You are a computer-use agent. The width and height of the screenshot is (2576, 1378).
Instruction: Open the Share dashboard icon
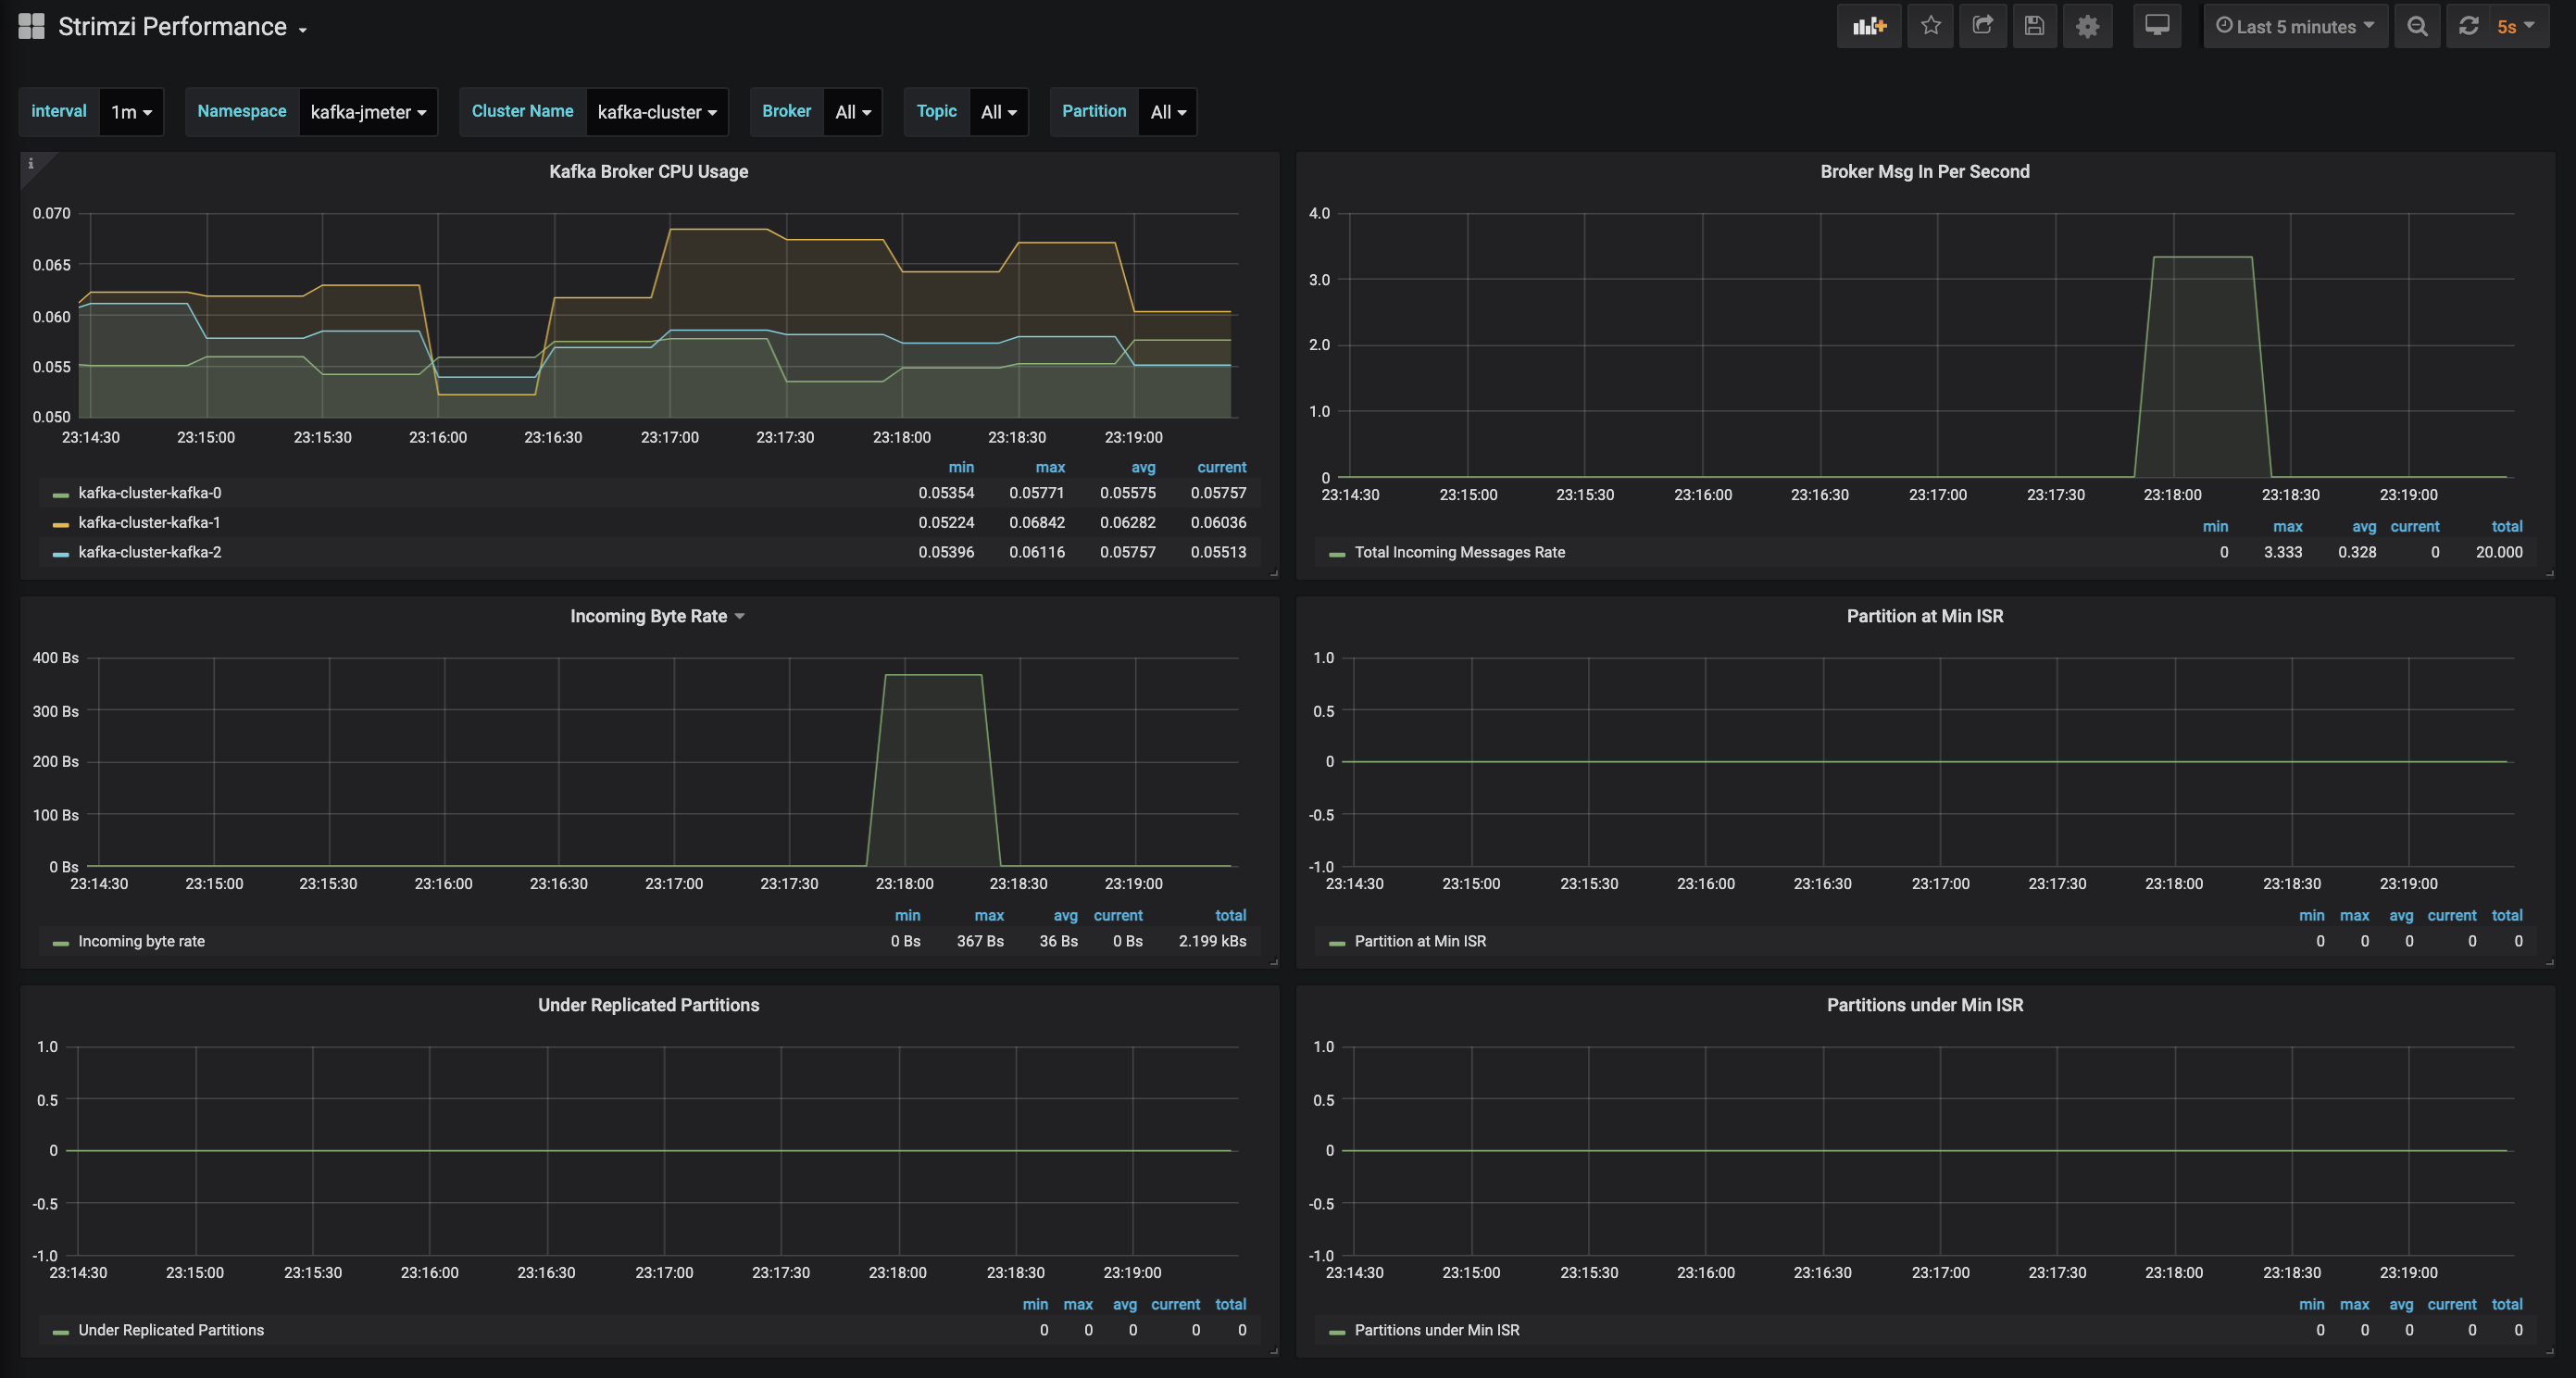tap(1982, 26)
